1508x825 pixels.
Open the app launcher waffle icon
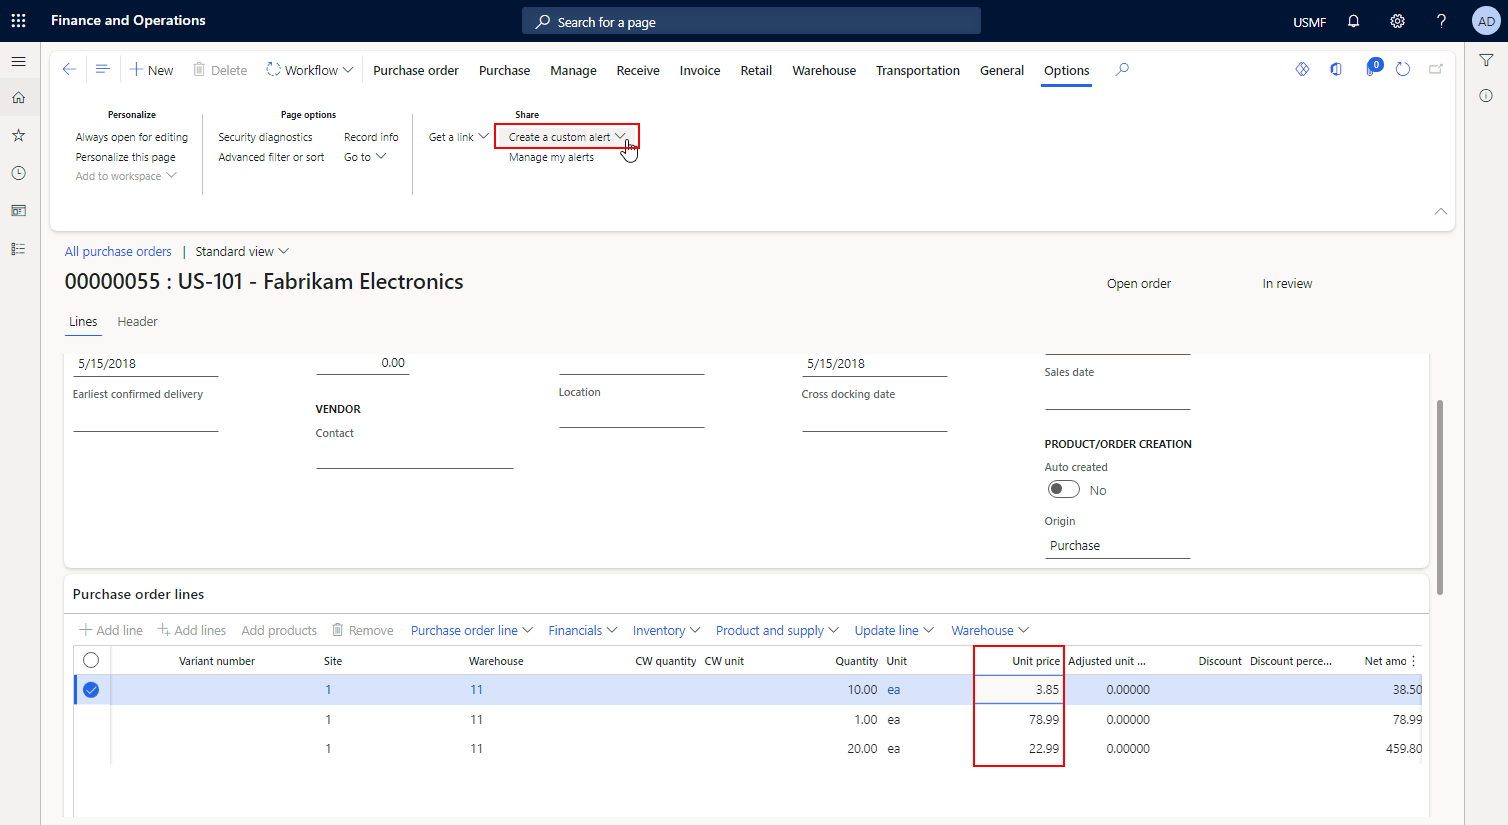pyautogui.click(x=18, y=20)
